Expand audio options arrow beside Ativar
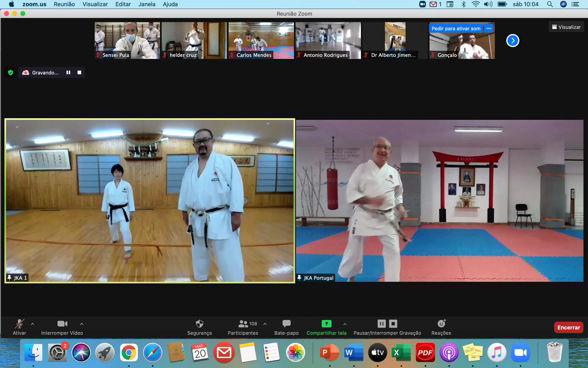 click(33, 324)
